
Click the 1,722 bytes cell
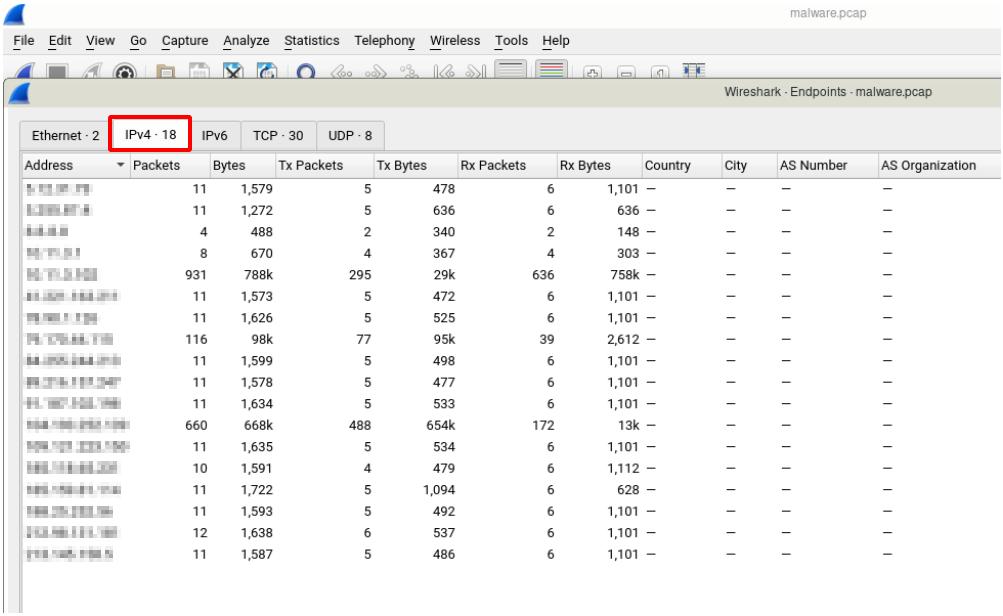point(257,489)
